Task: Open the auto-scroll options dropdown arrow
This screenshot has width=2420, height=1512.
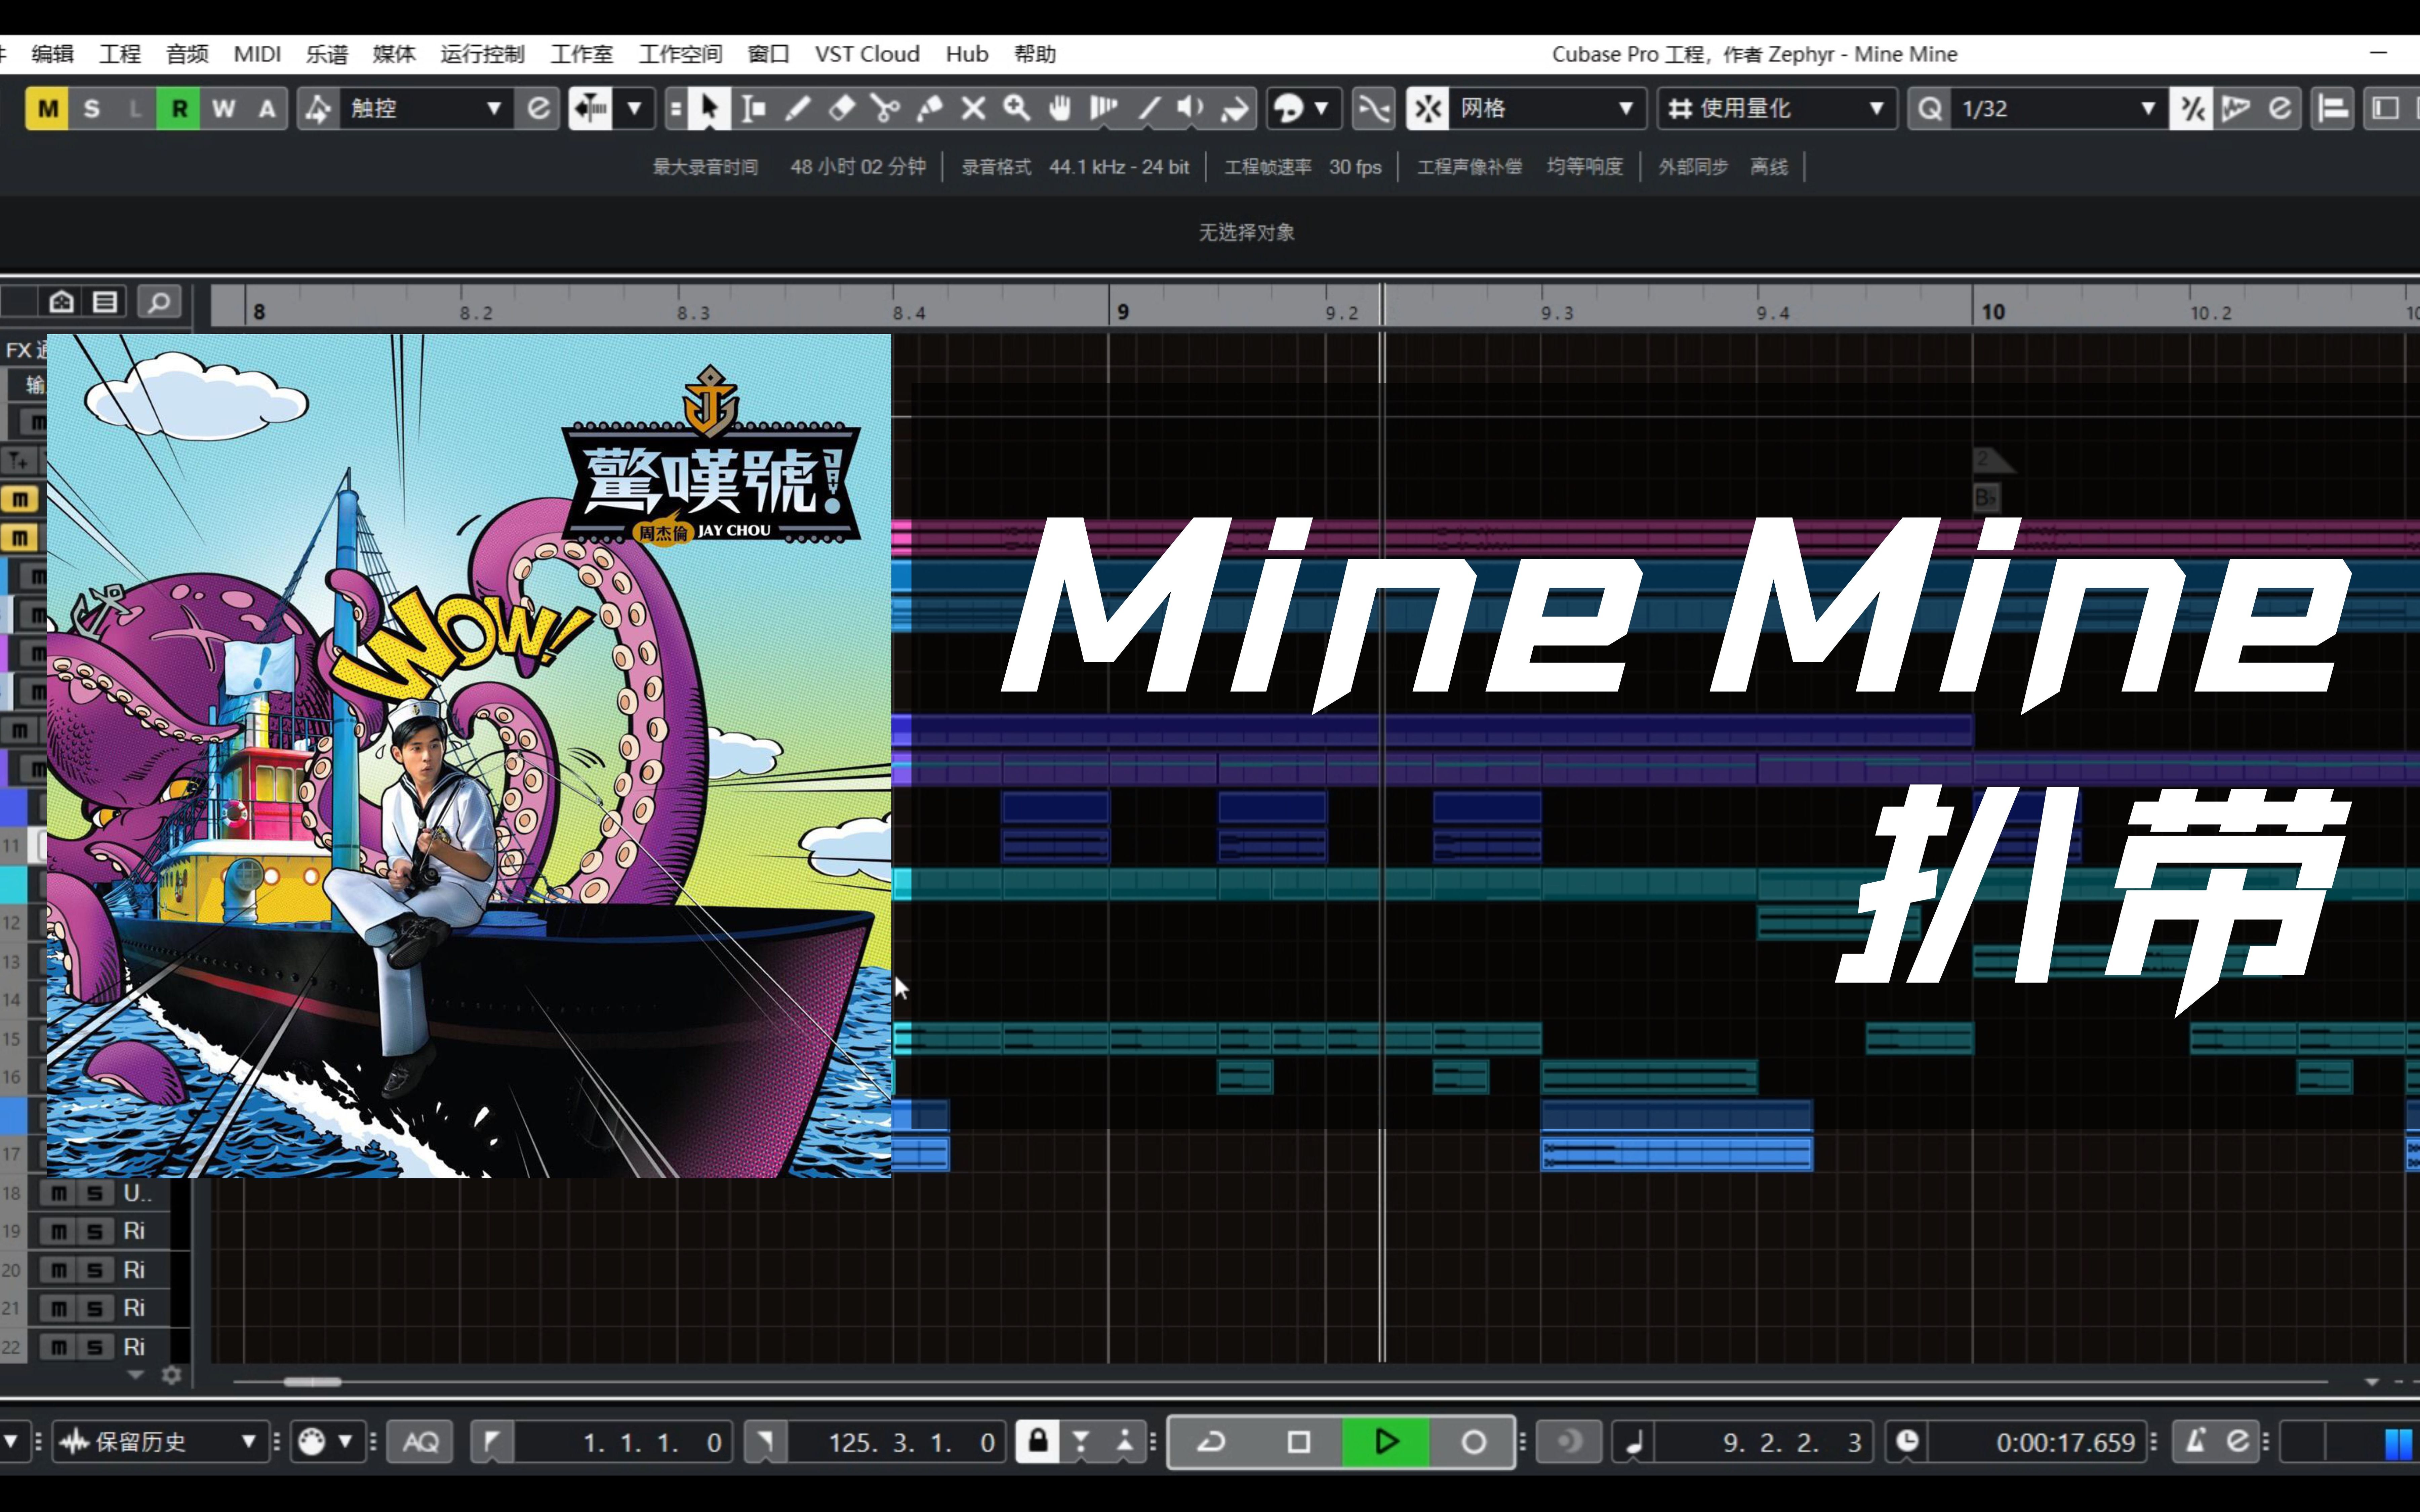Action: point(634,108)
